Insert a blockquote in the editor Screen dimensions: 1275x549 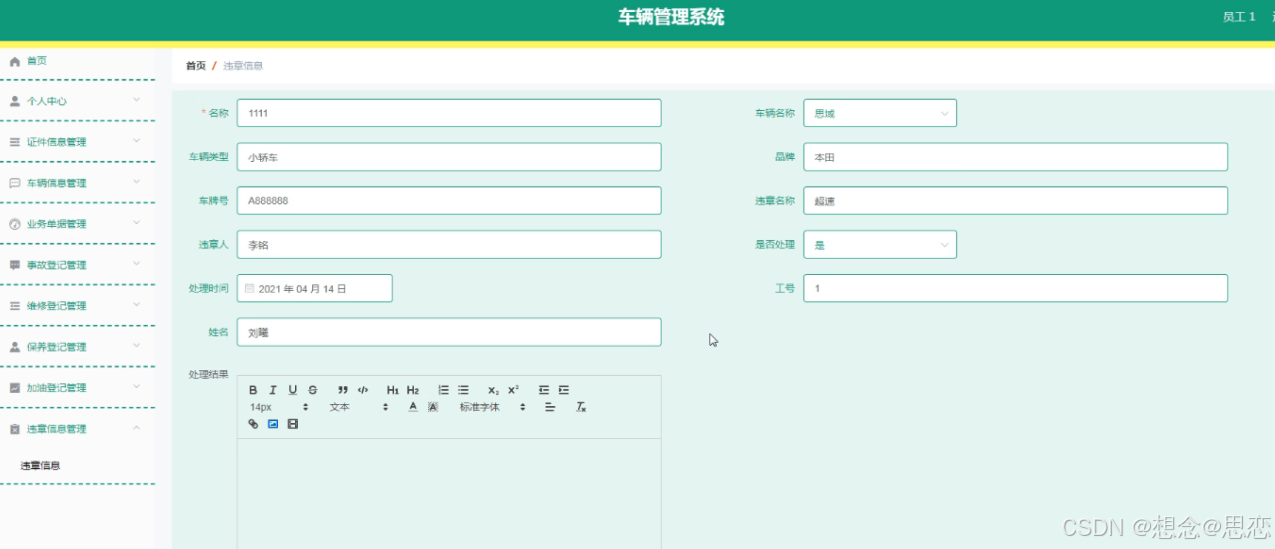click(343, 390)
